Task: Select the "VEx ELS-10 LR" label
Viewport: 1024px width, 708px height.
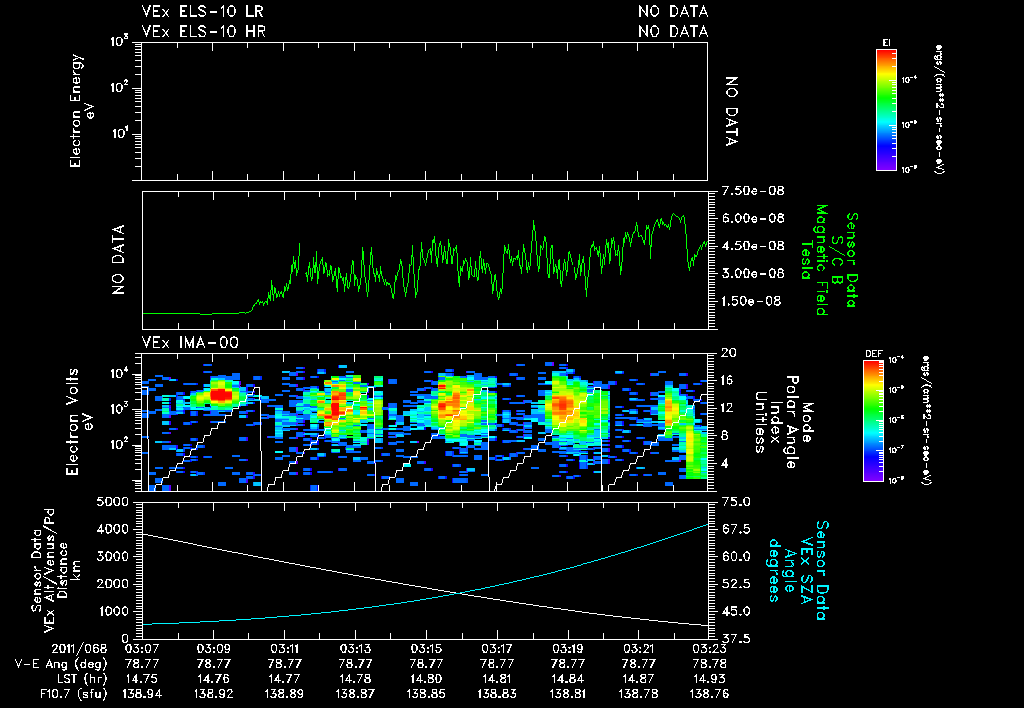Action: click(202, 12)
